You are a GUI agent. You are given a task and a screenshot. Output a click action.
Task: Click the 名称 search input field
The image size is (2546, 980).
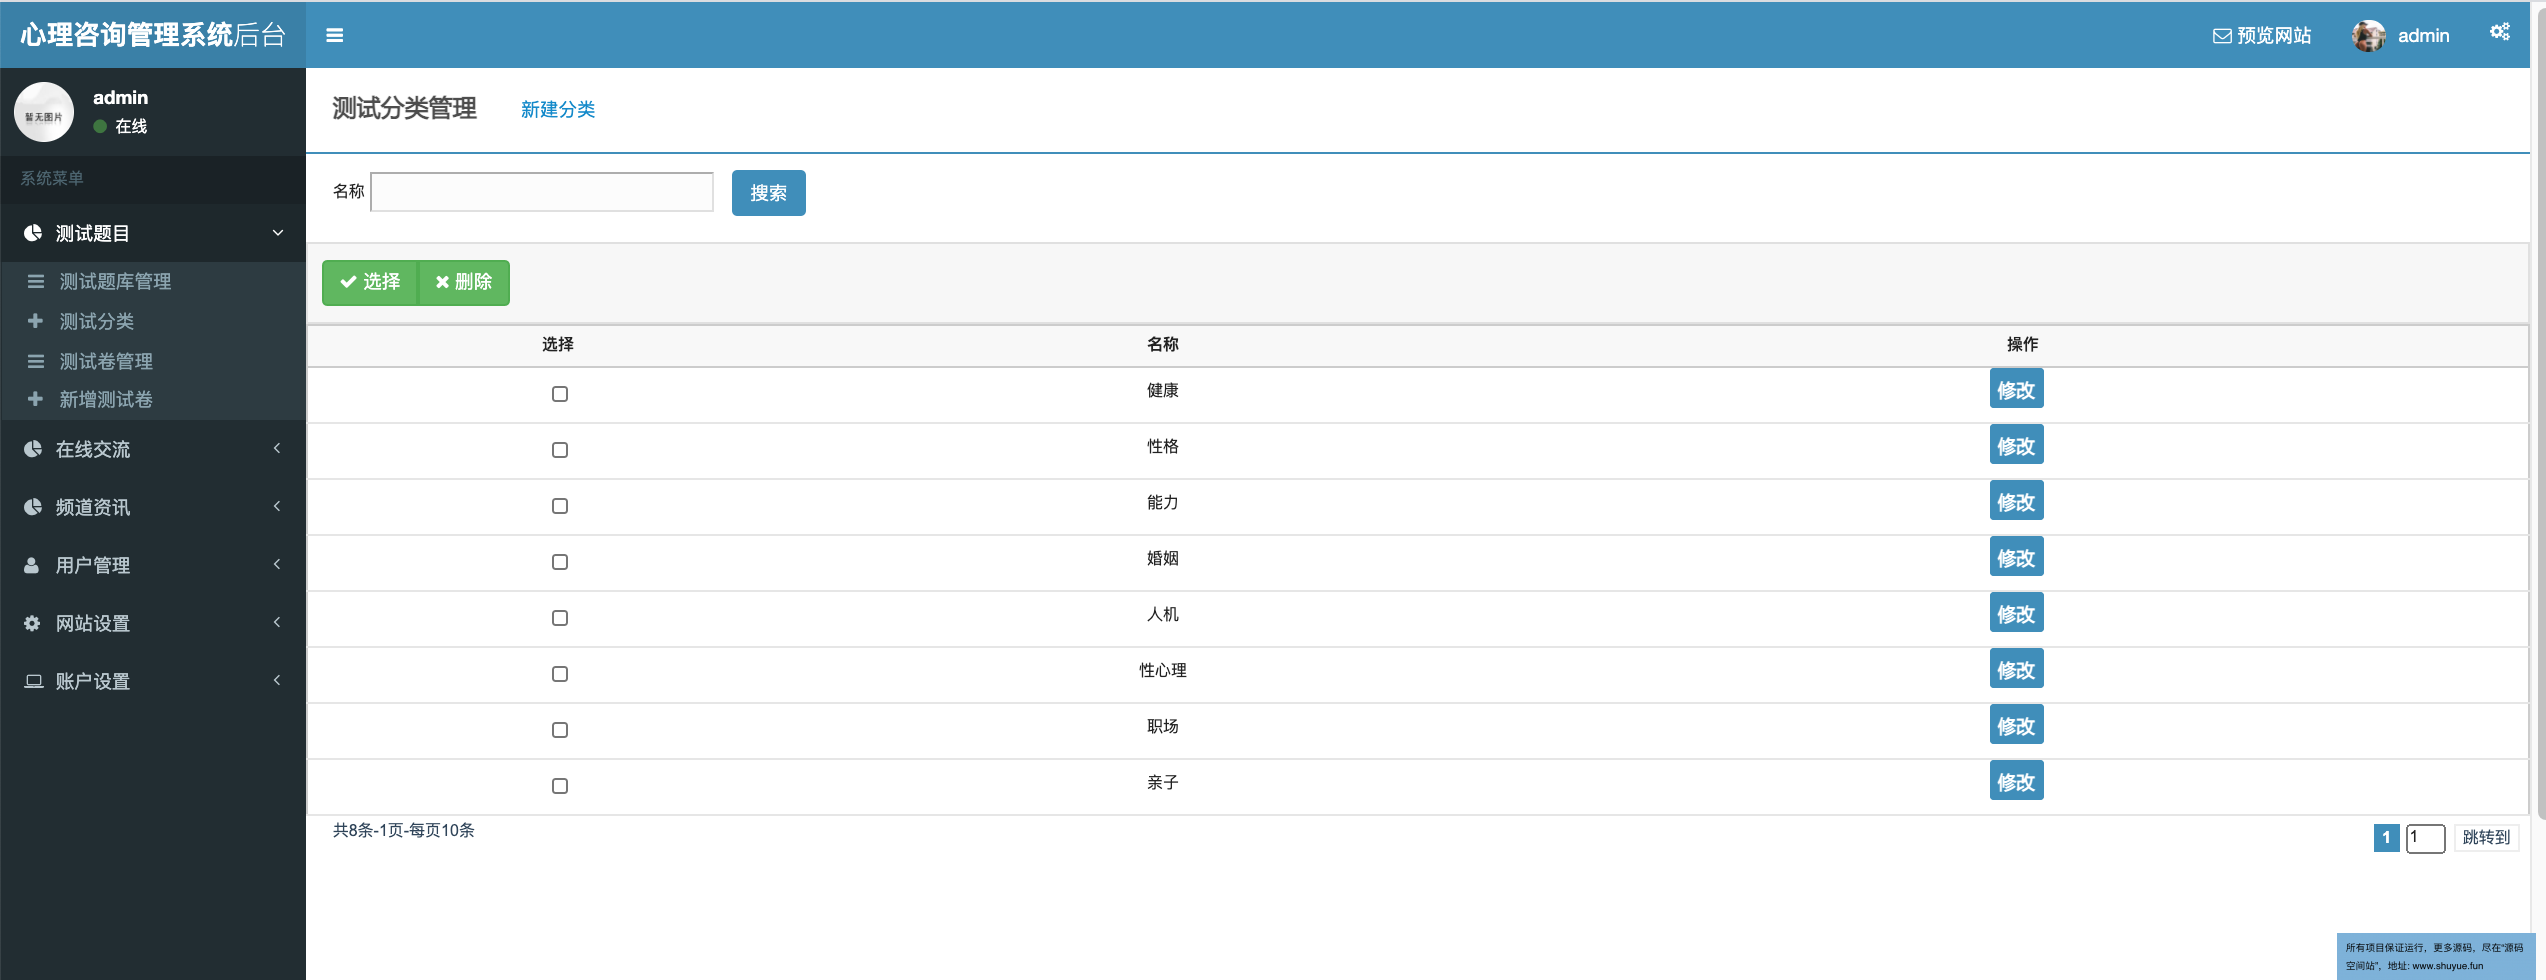click(542, 192)
